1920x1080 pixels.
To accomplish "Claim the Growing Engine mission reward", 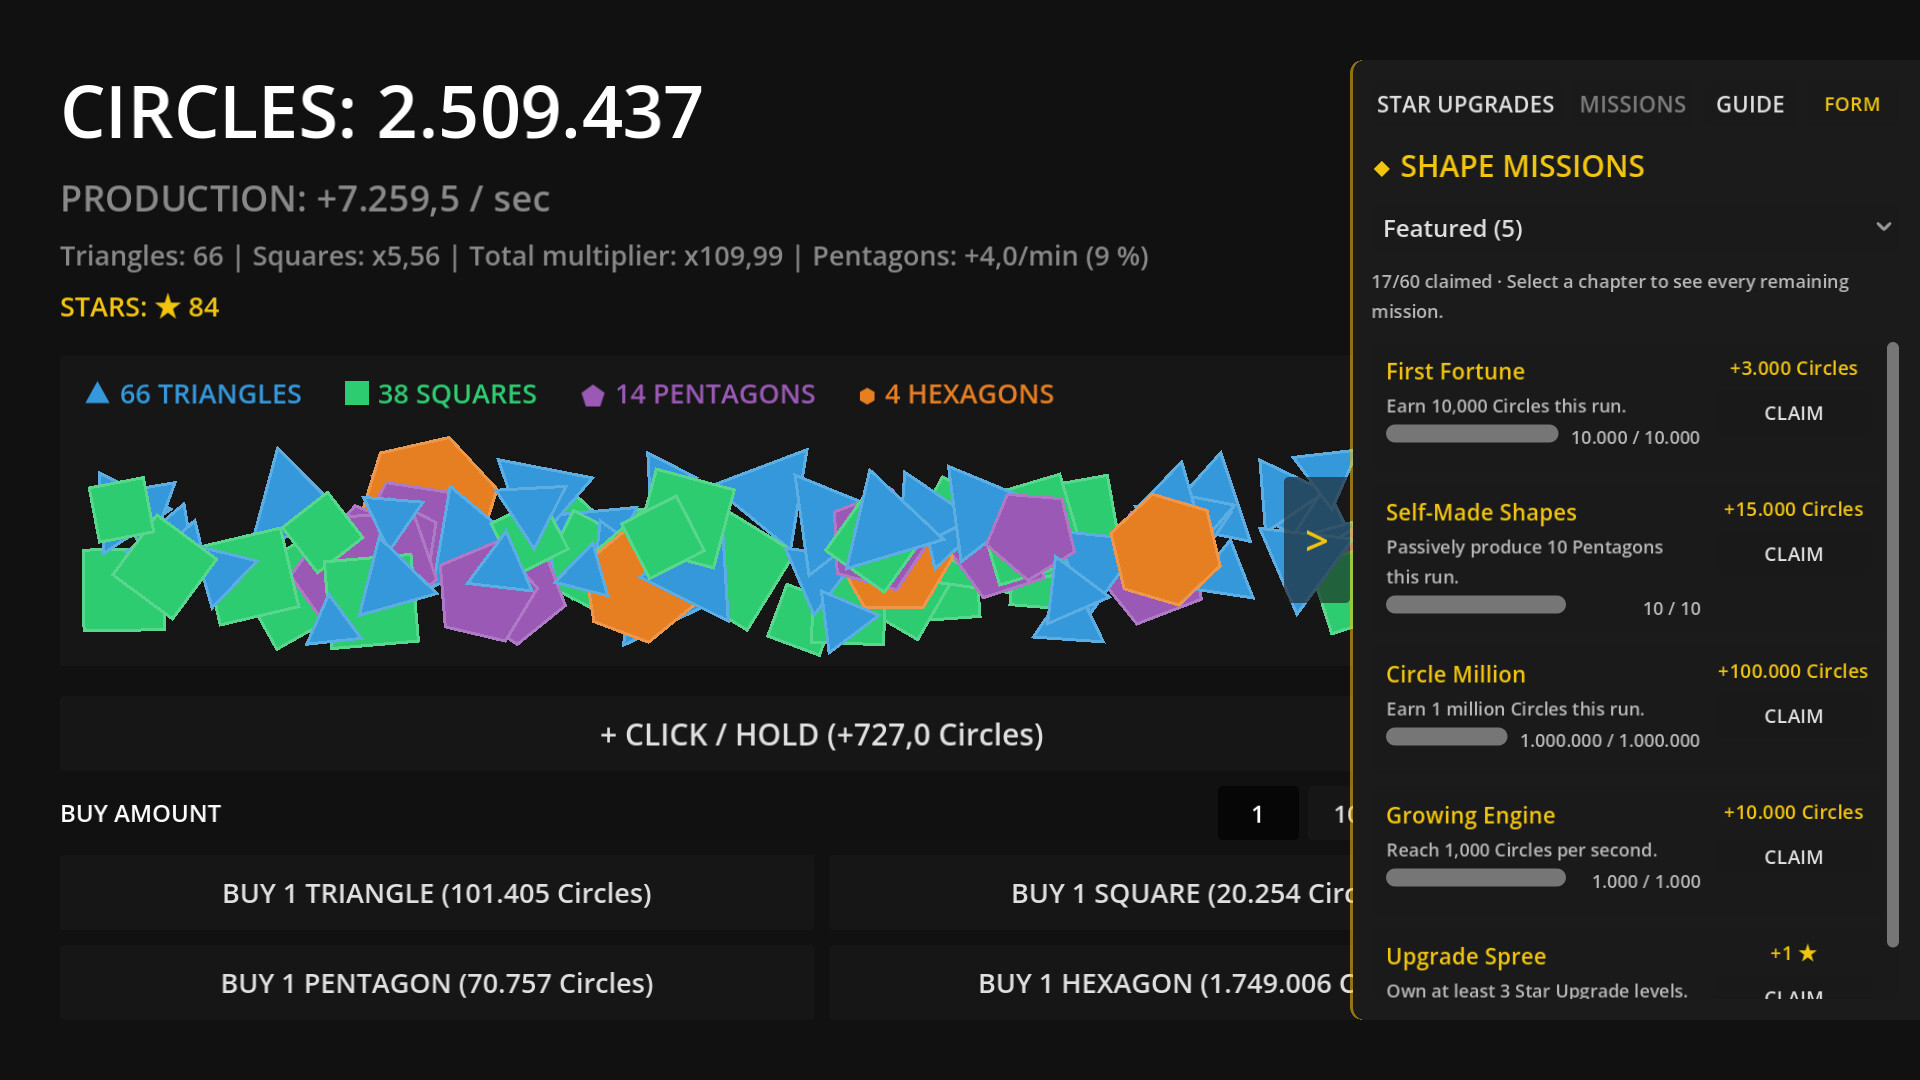I will click(1793, 857).
